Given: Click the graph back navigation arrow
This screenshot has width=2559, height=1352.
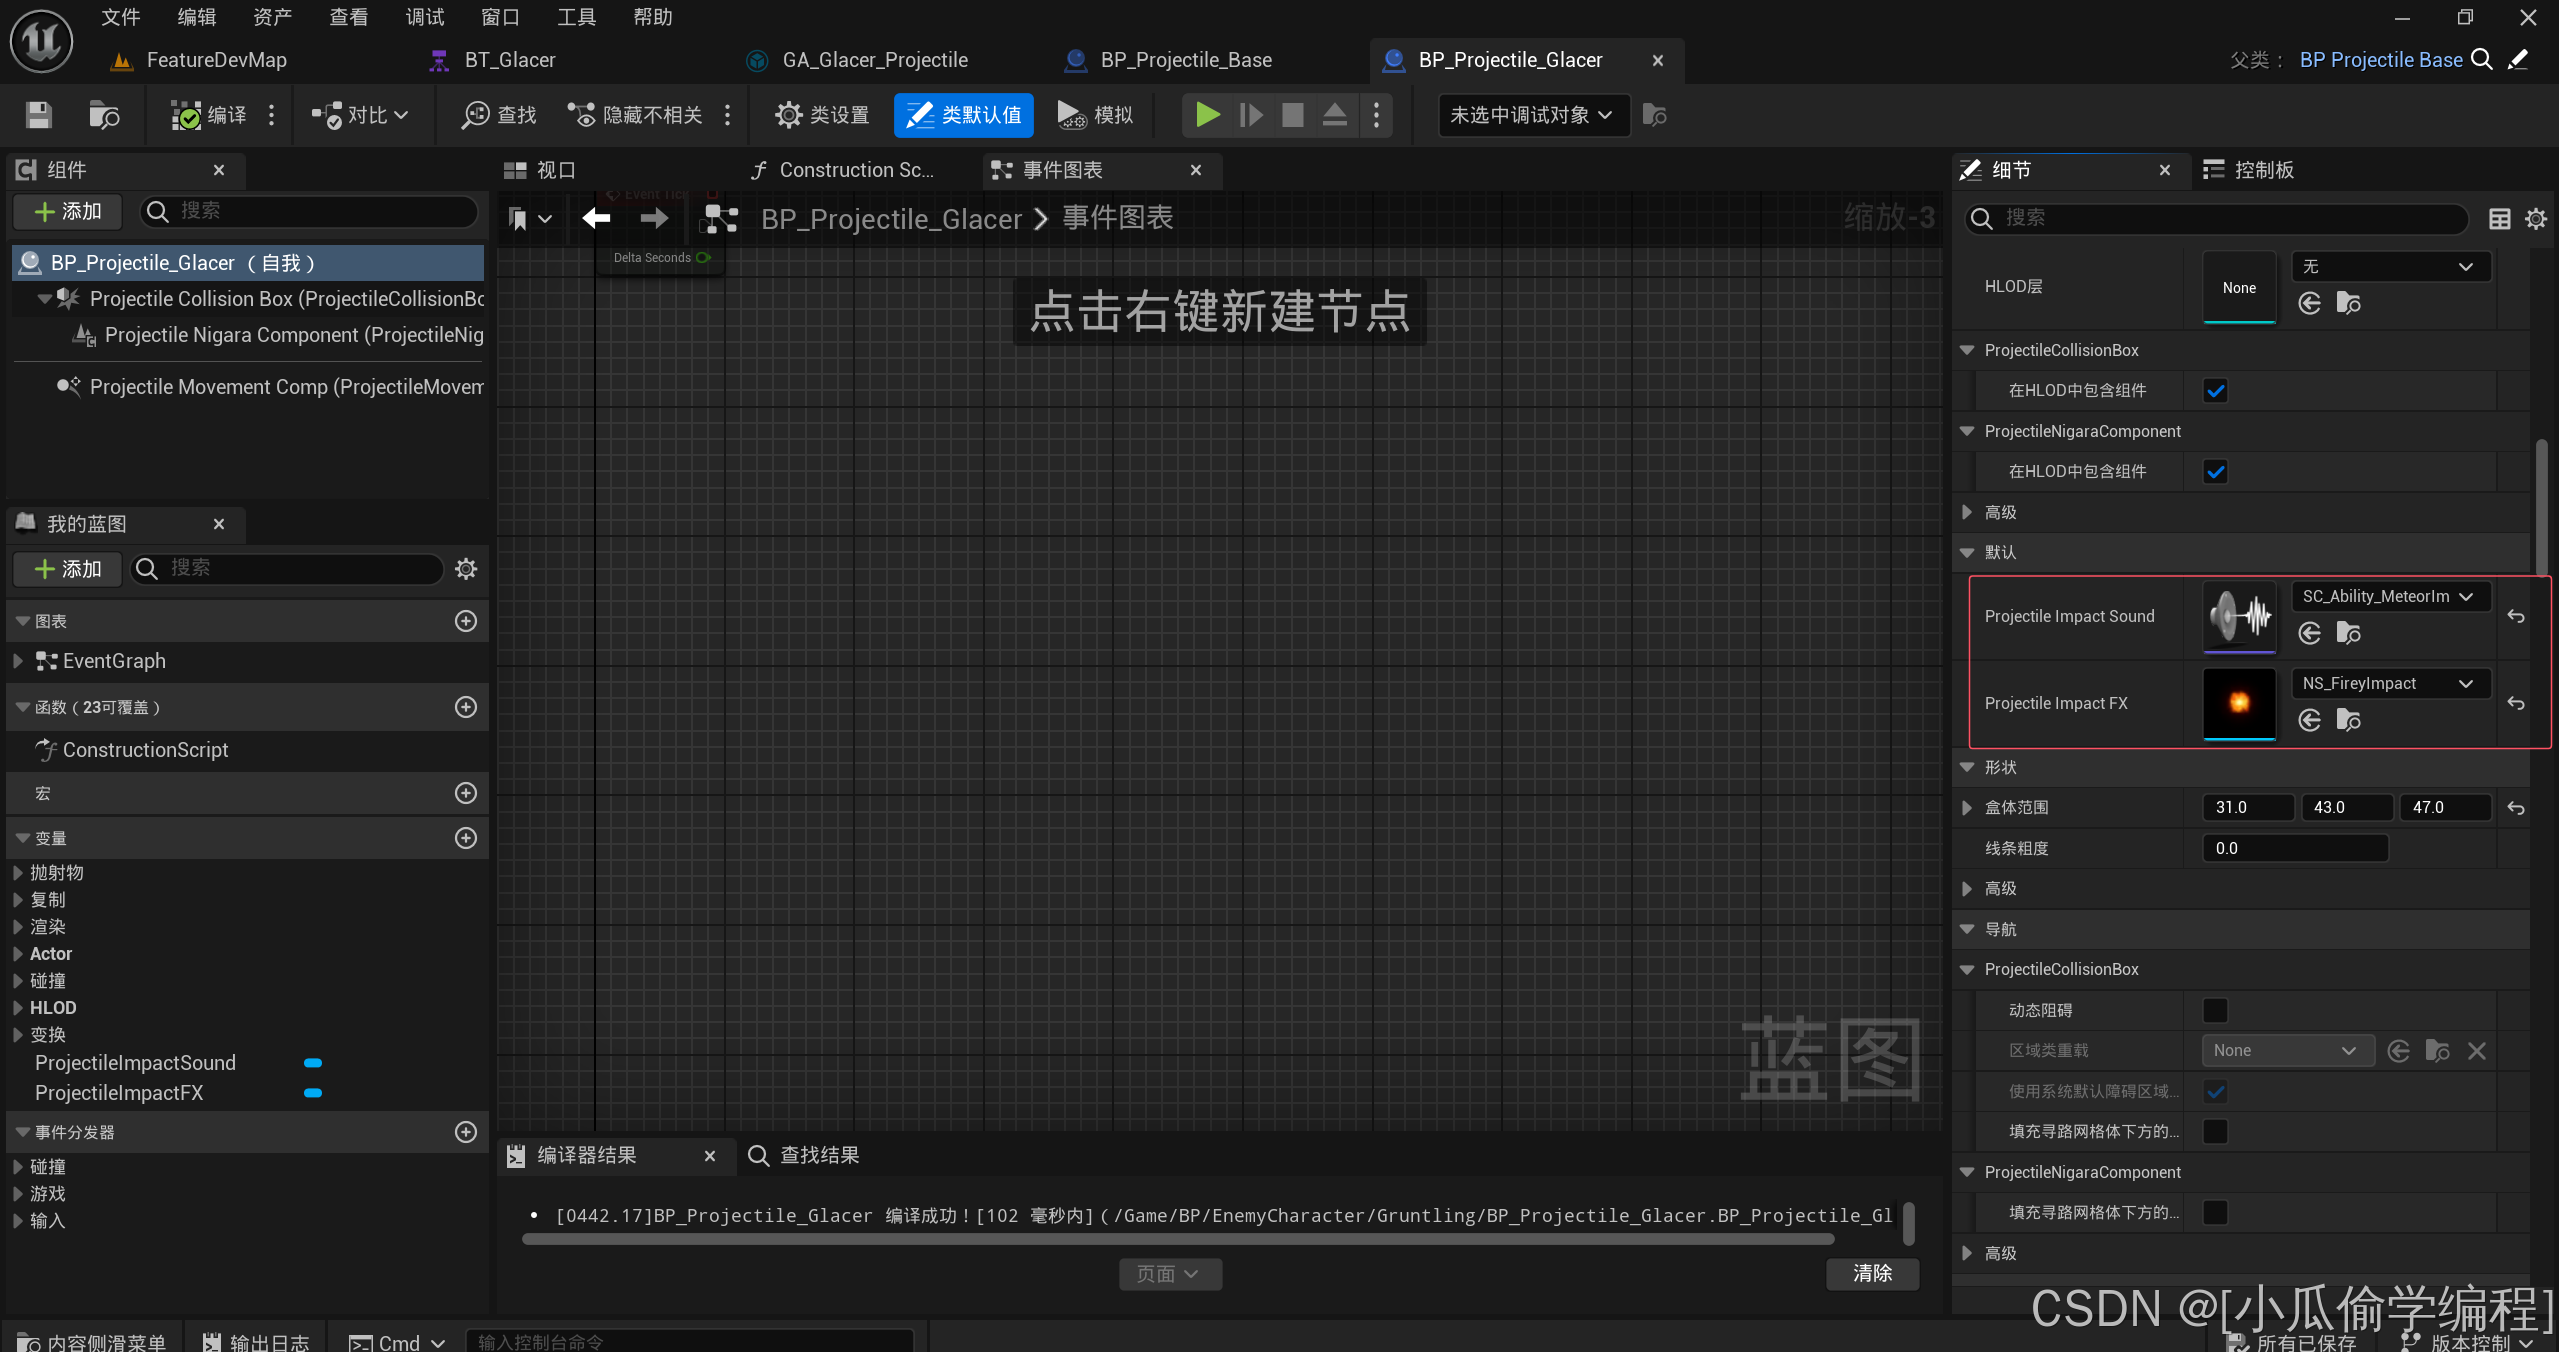Looking at the screenshot, I should [x=596, y=218].
